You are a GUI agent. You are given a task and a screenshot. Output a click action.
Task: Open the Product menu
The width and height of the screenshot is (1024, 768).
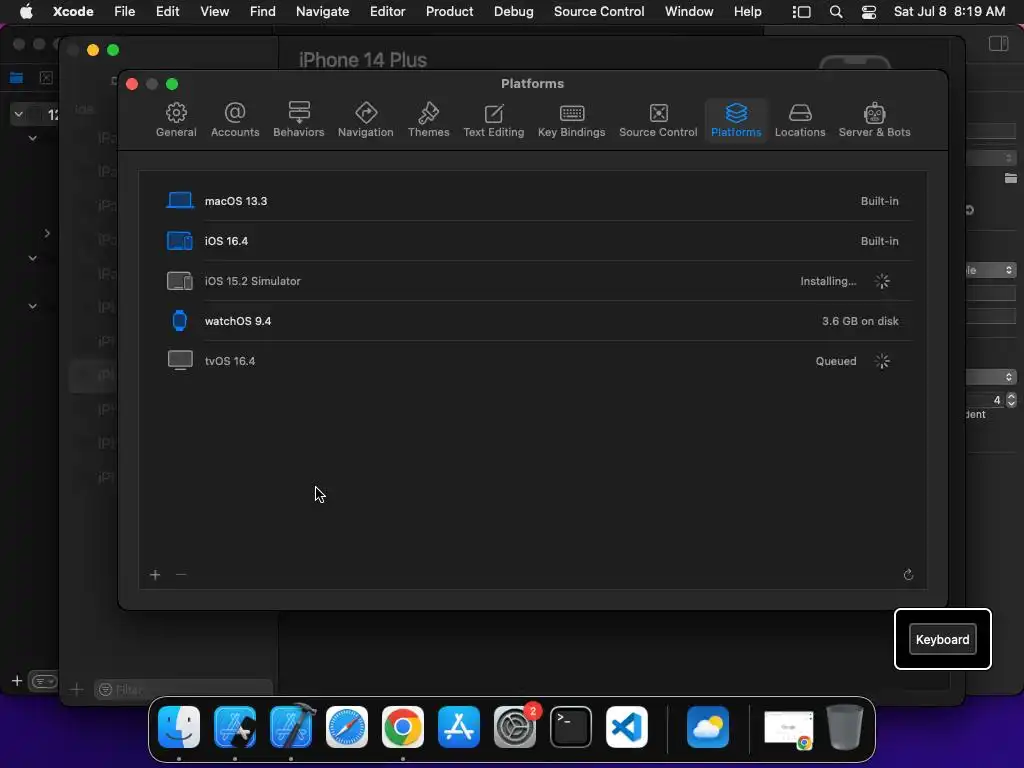point(449,12)
